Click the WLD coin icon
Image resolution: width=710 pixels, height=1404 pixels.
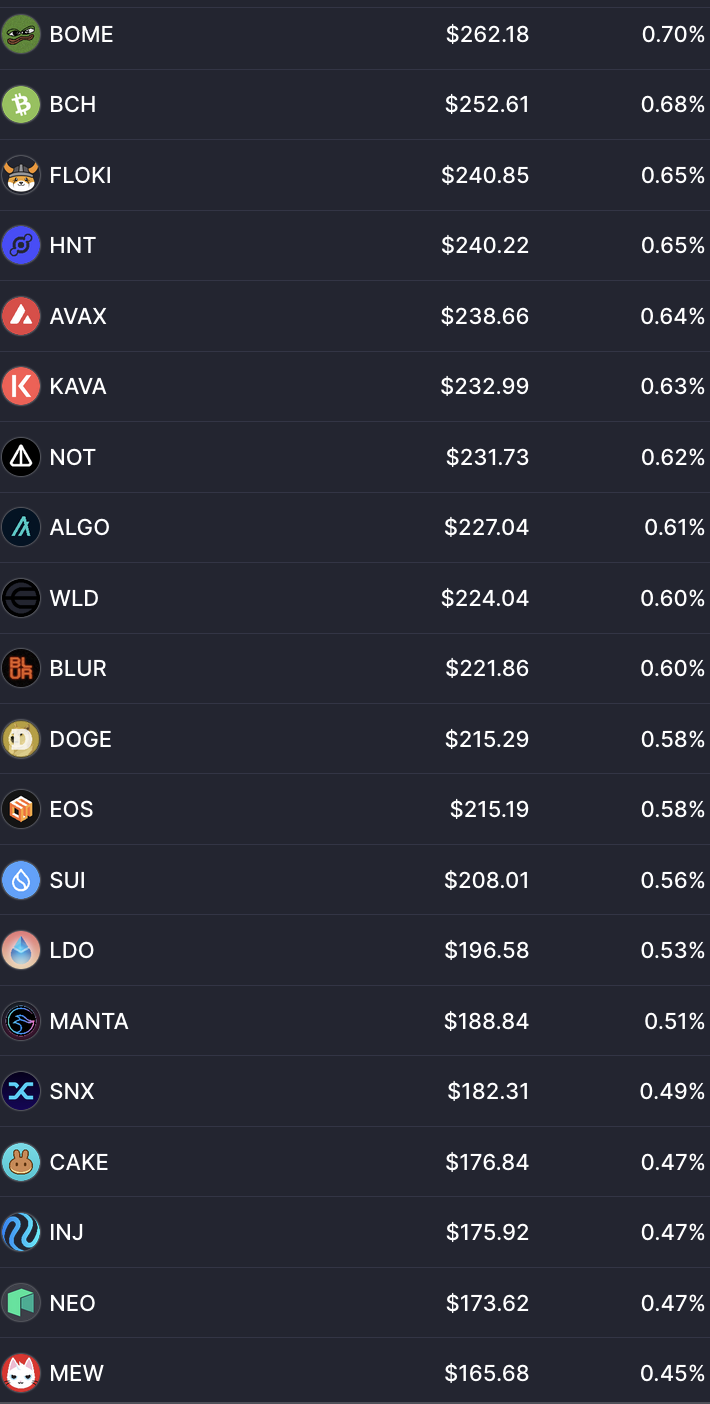[x=21, y=599]
